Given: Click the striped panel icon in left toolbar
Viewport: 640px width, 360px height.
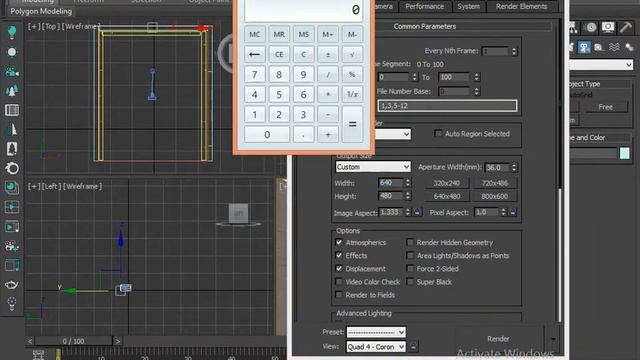Looking at the screenshot, I should click(12, 110).
